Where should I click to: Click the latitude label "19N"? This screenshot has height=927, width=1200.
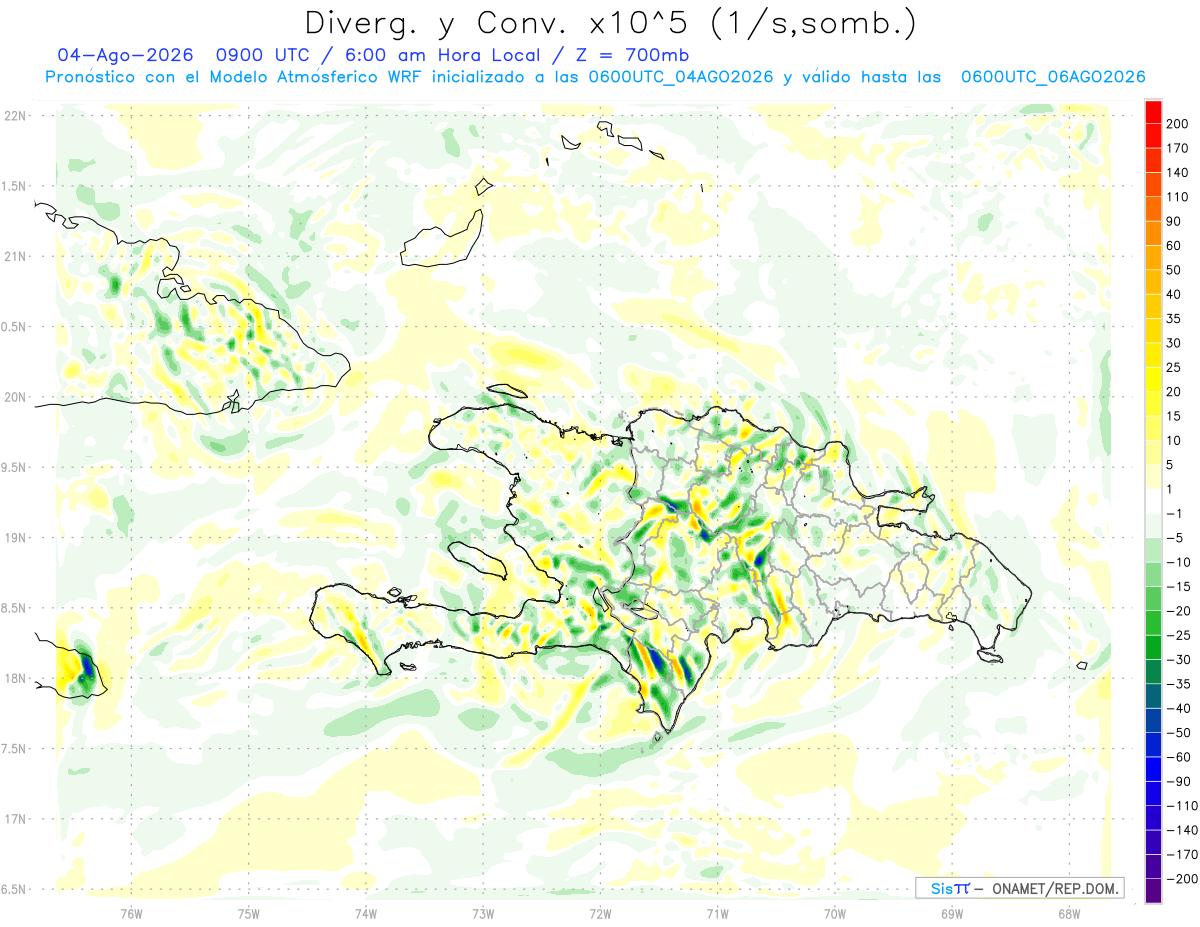click(15, 538)
